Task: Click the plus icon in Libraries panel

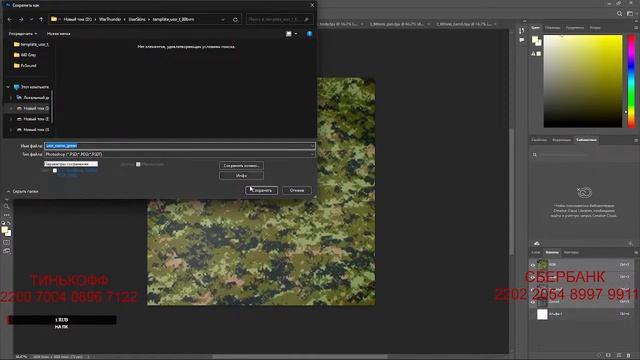Action: pos(631,243)
